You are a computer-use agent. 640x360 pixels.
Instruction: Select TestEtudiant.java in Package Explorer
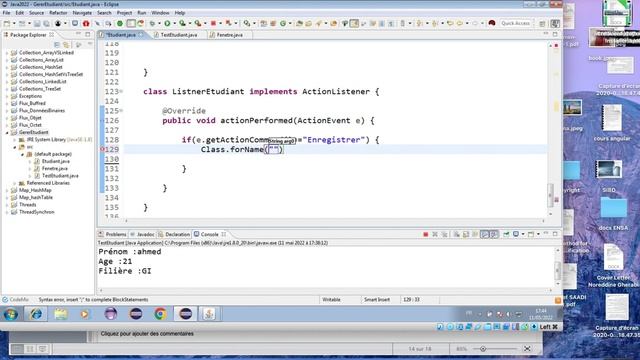pos(60,176)
